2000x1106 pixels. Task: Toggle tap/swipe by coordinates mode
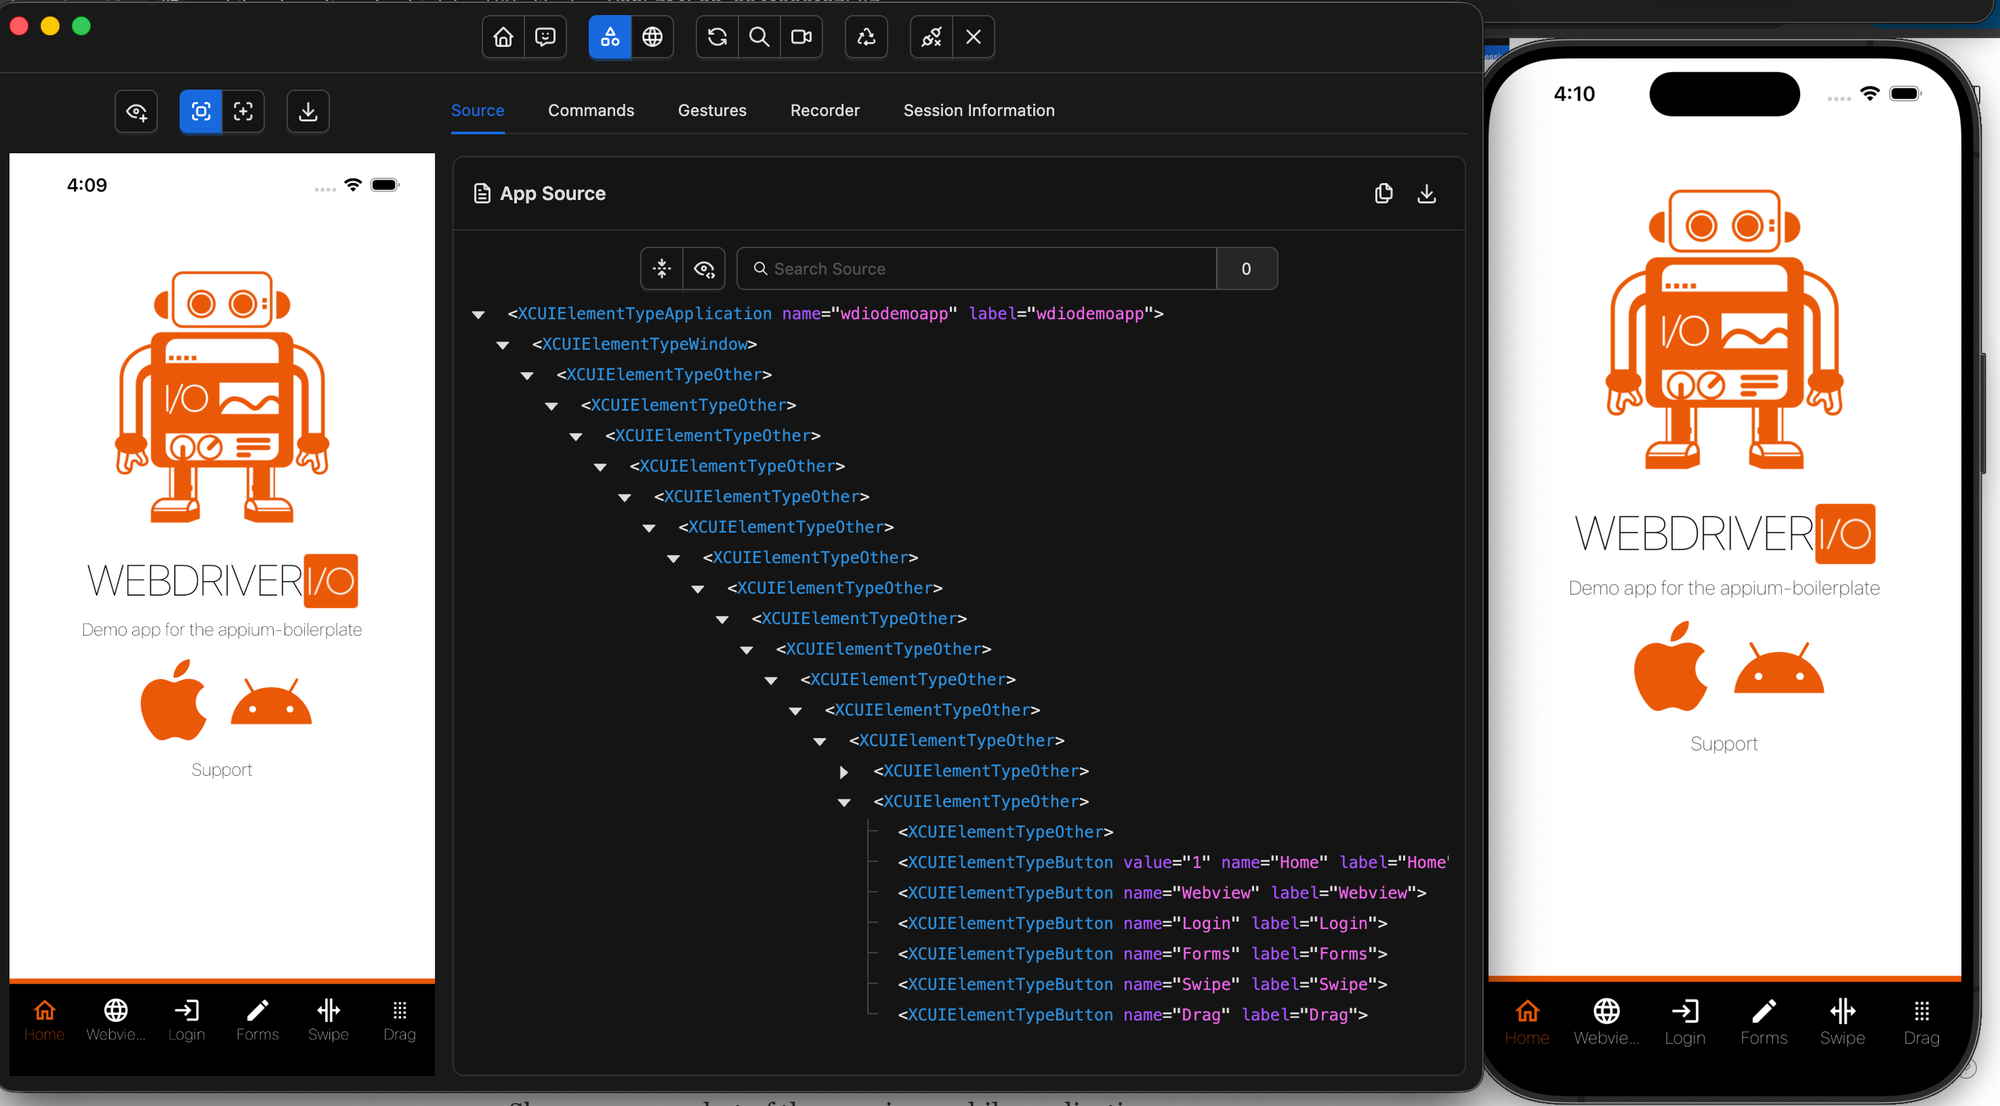click(x=243, y=111)
